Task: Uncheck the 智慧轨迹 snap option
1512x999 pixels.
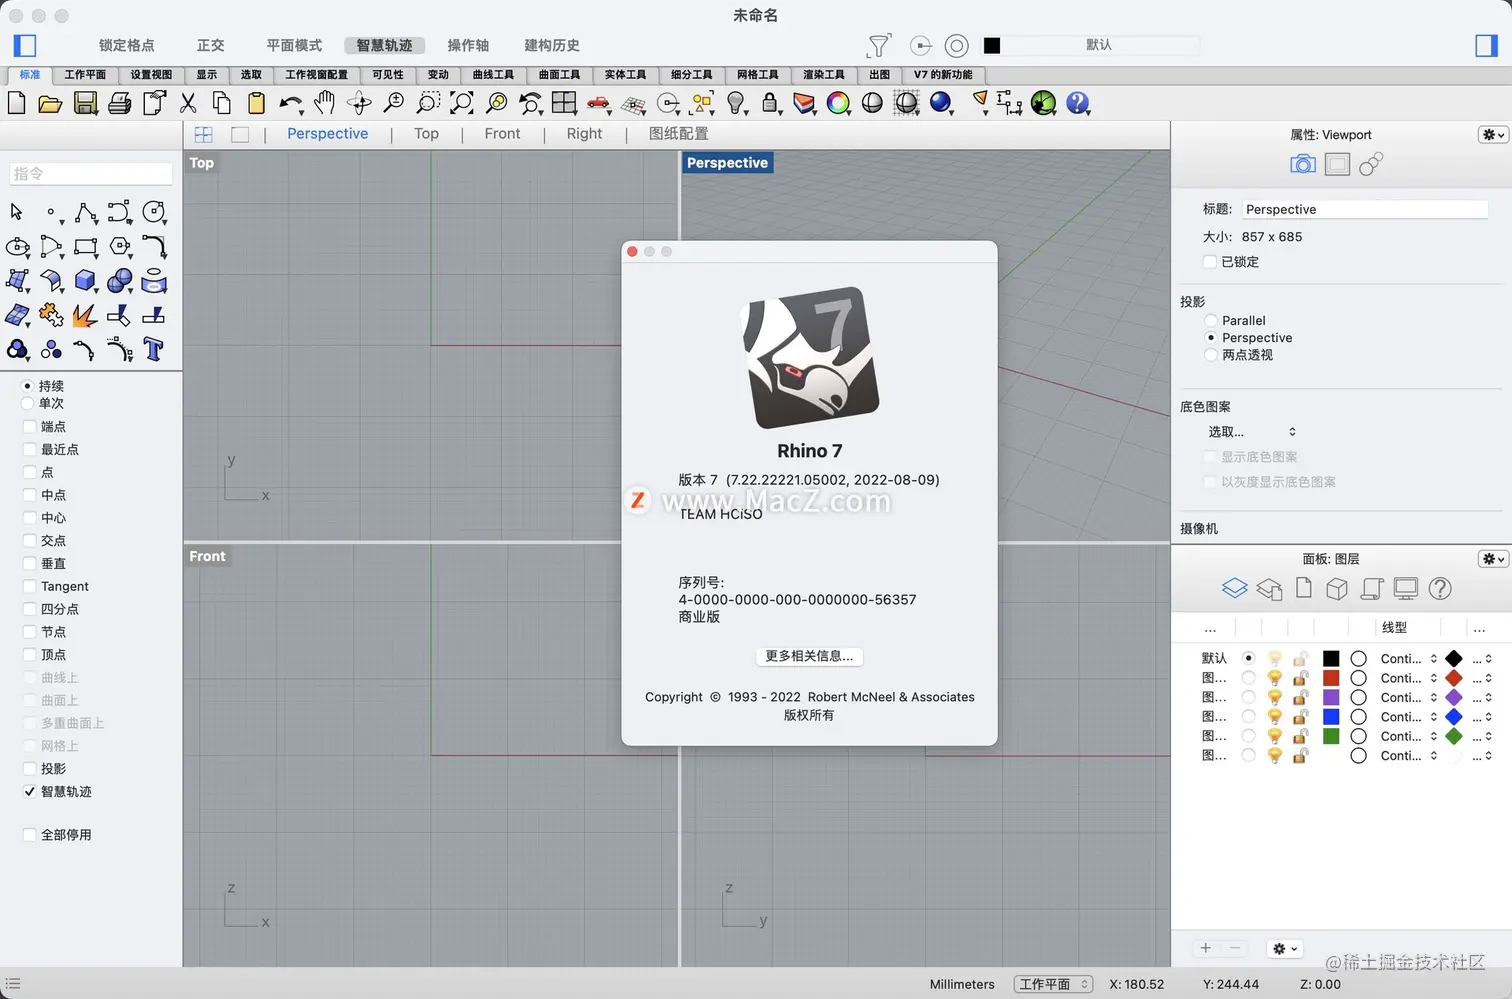Action: click(x=29, y=791)
